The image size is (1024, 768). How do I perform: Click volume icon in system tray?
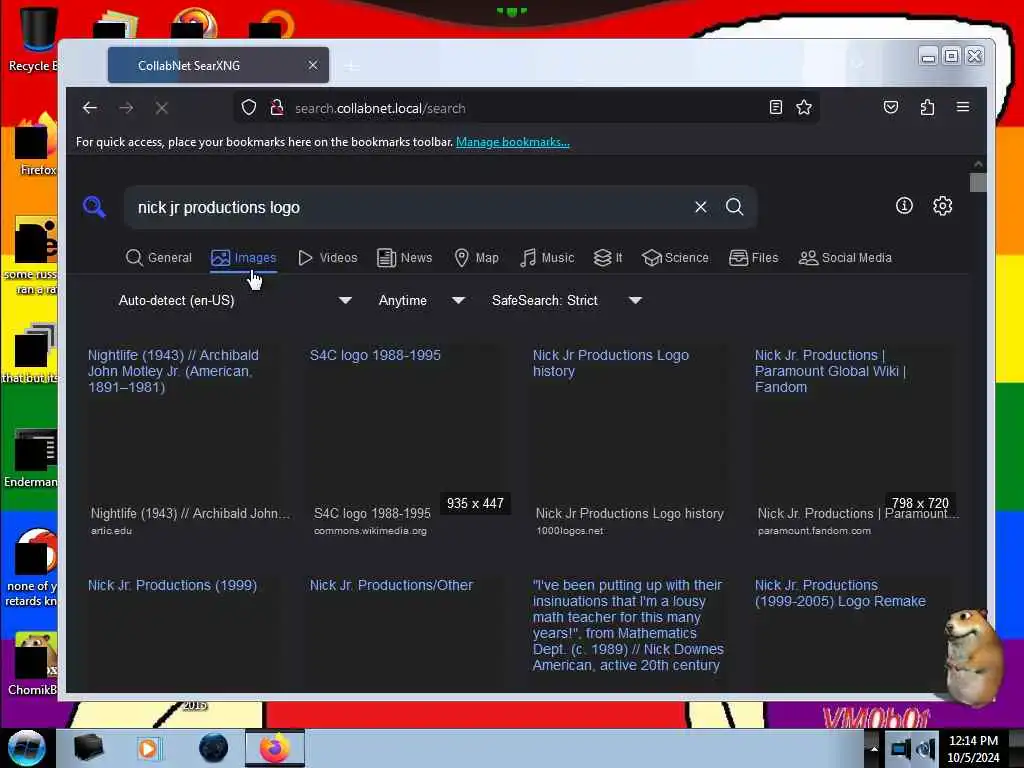click(925, 748)
